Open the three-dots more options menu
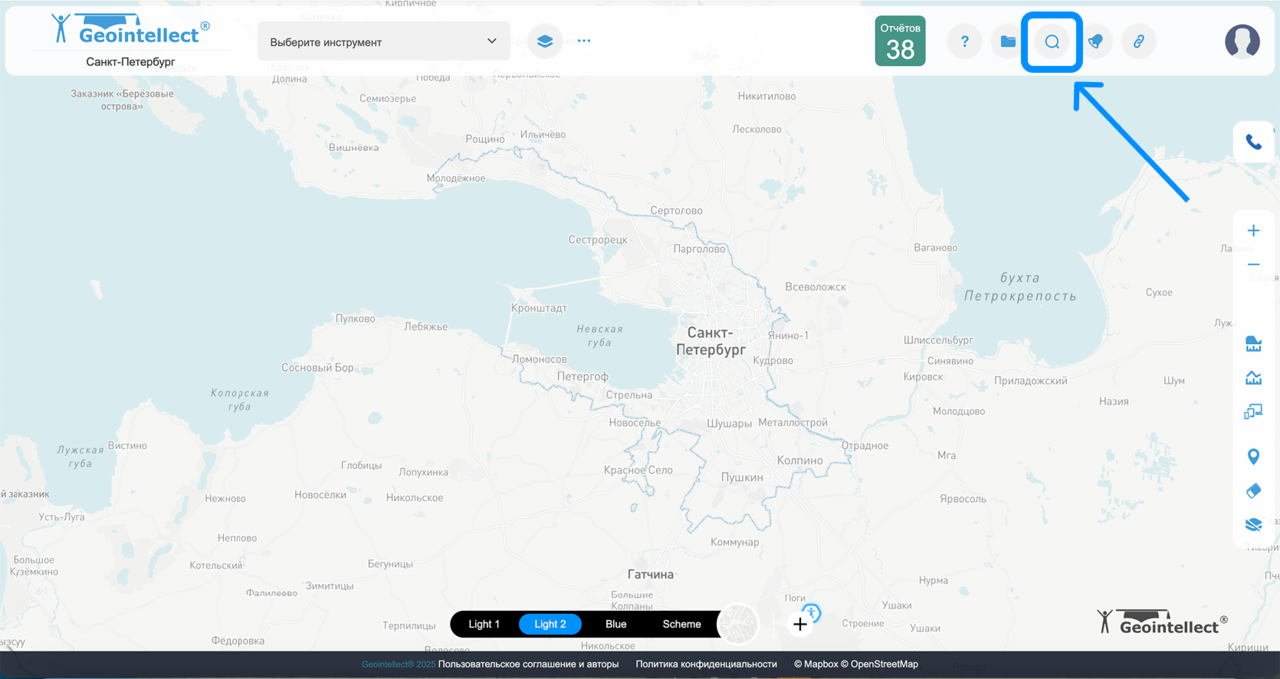Screen dimensions: 1280x679 point(584,42)
